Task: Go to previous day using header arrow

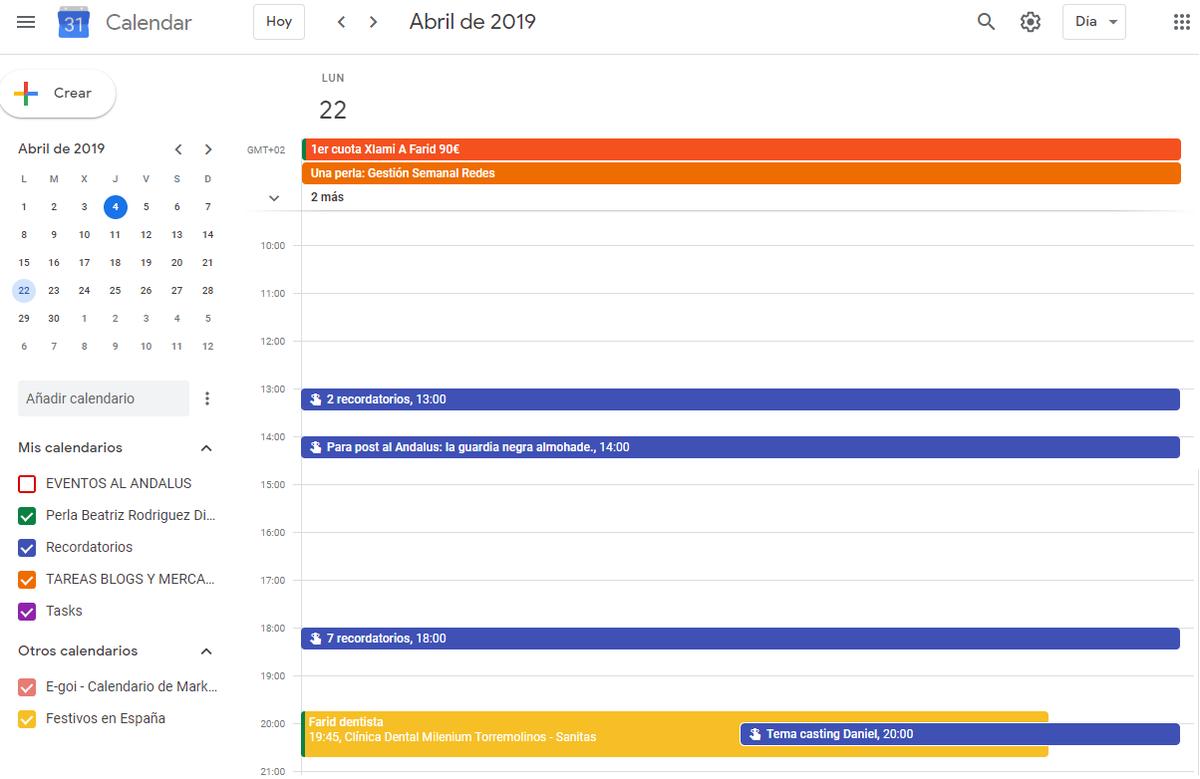Action: 341,22
